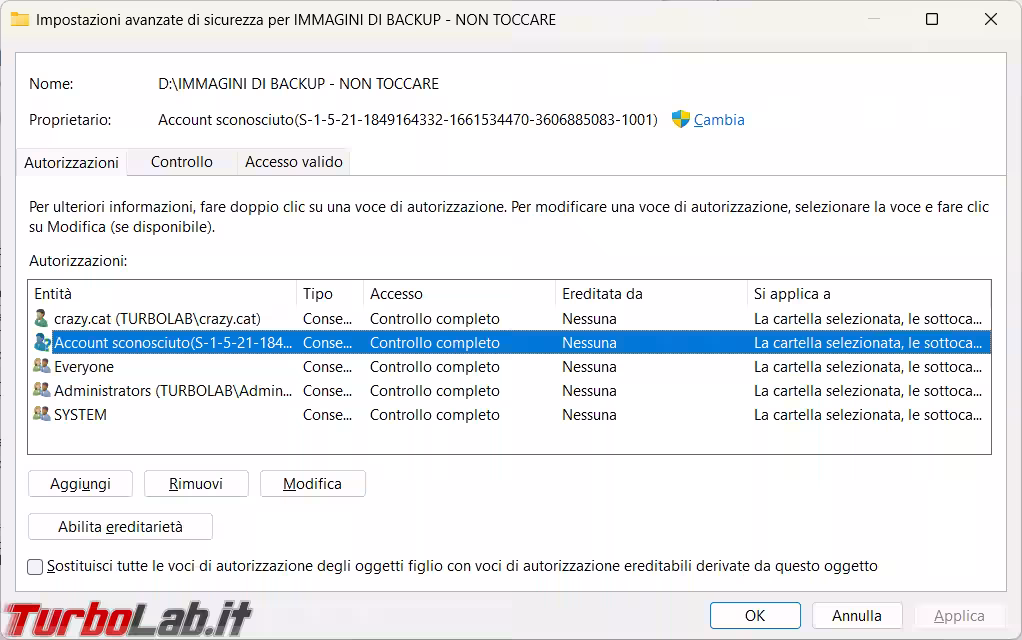Enable replacing child object permission entries checkbox
This screenshot has width=1022, height=640.
(x=36, y=567)
